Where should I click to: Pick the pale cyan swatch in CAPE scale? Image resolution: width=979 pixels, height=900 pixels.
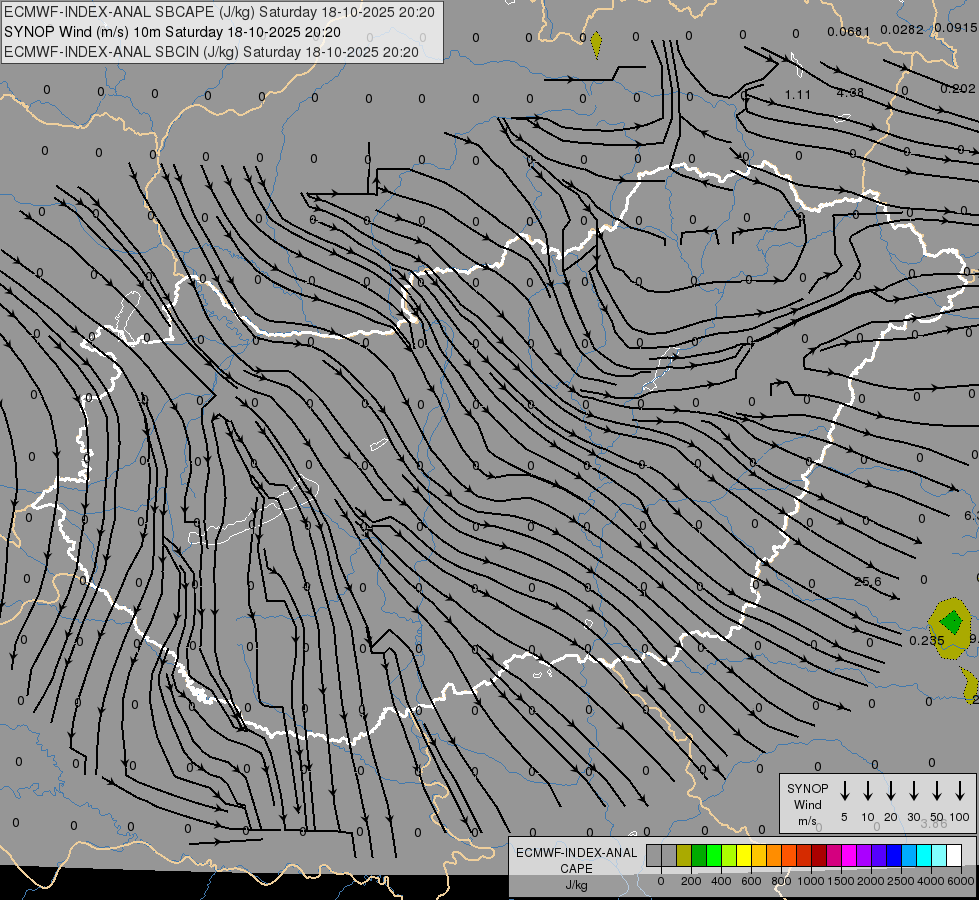point(940,855)
